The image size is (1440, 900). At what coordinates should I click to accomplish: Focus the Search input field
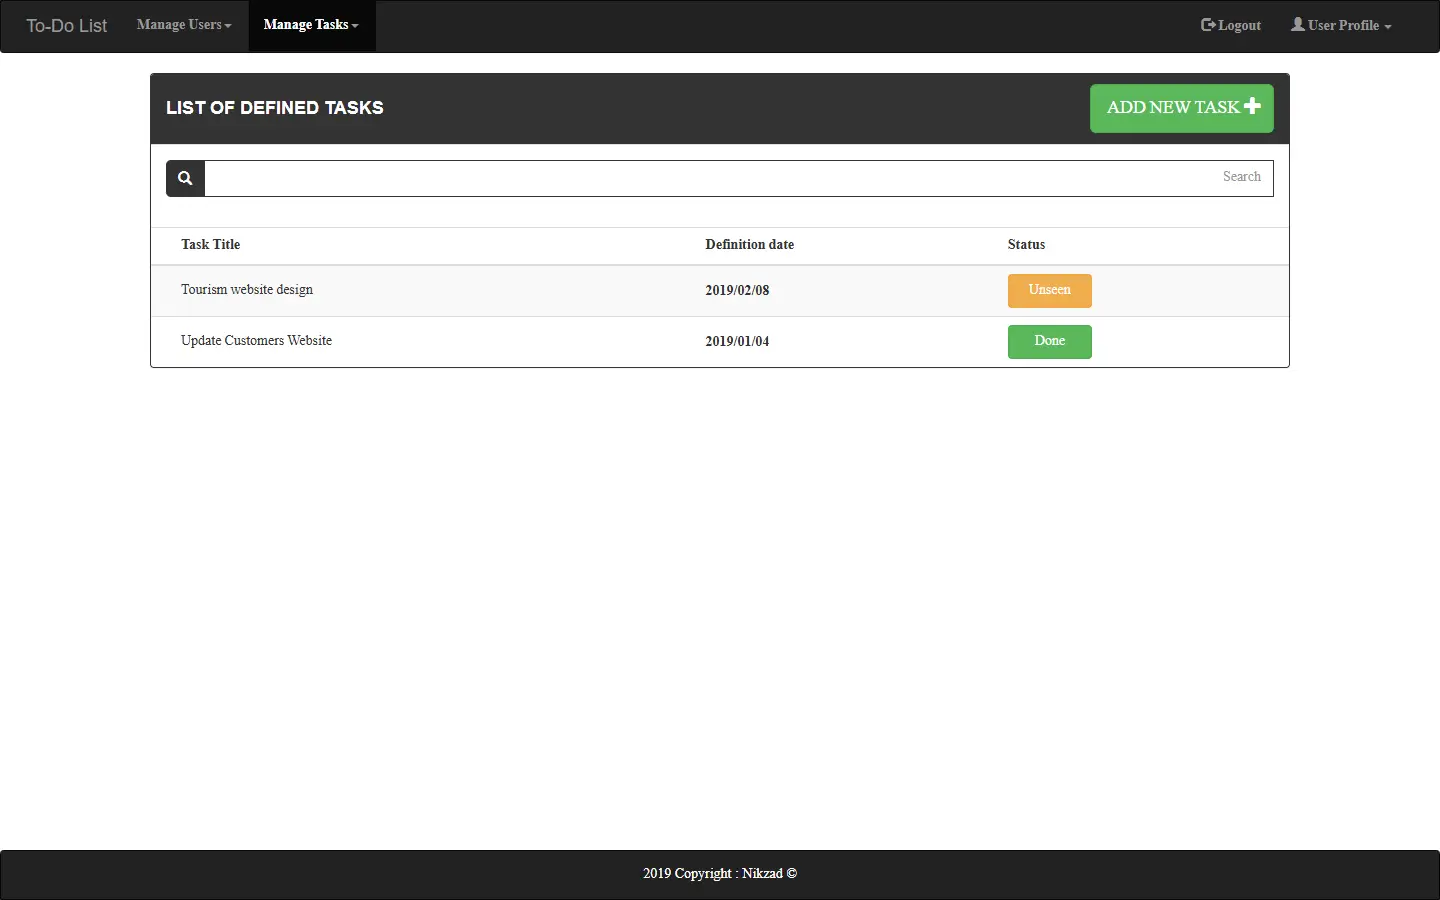(739, 178)
